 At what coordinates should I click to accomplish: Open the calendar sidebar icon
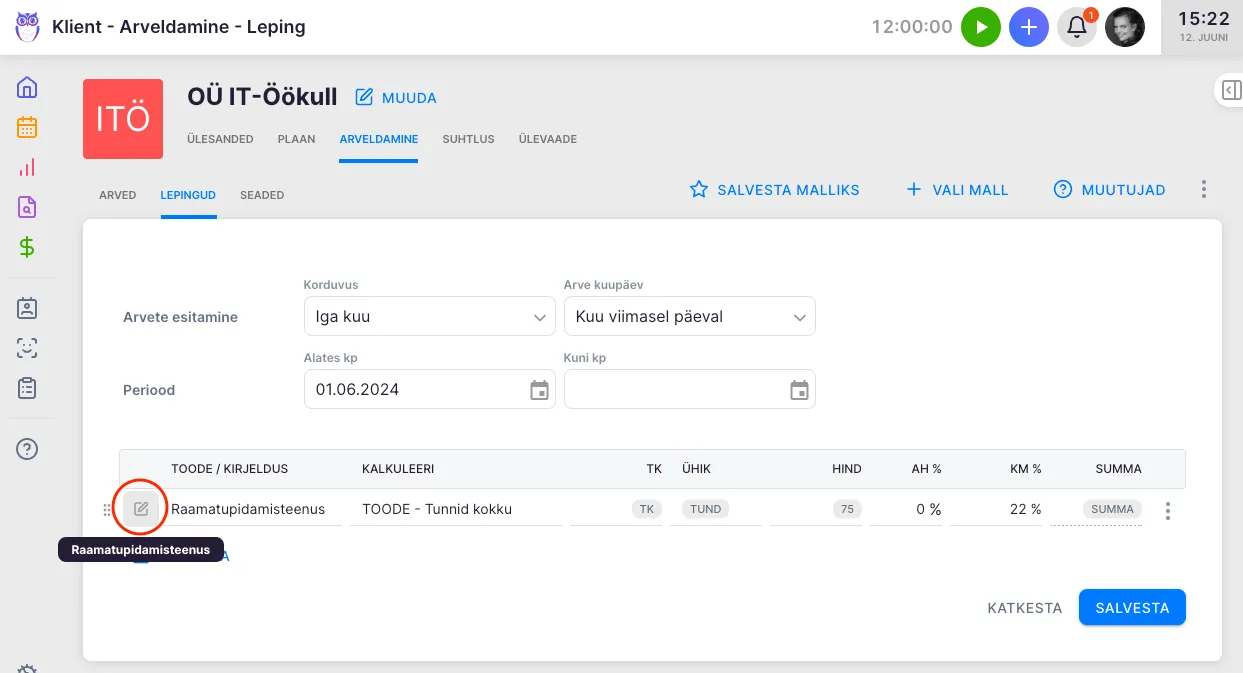tap(27, 127)
